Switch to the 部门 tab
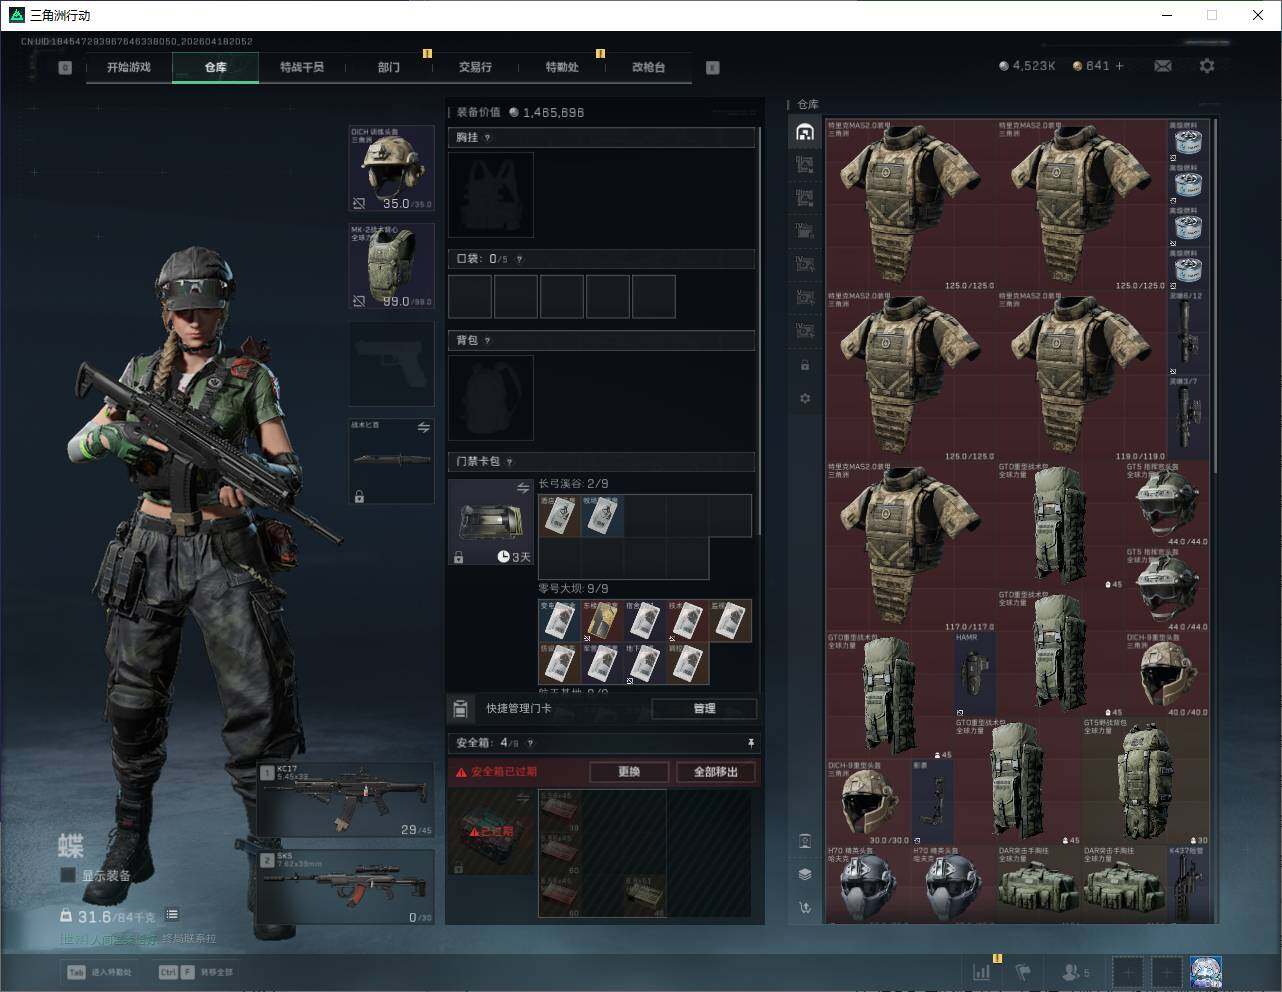This screenshot has width=1282, height=992. tap(389, 67)
